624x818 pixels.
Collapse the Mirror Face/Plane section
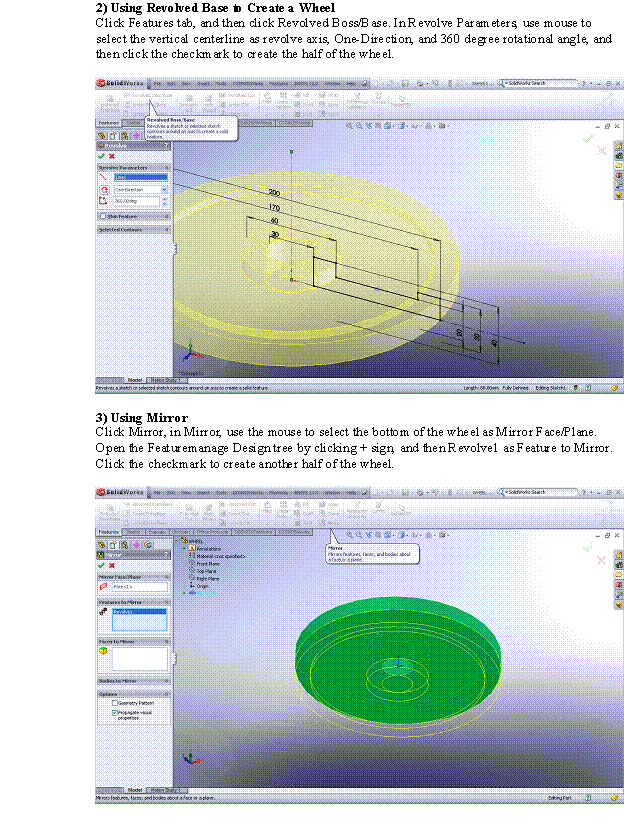tap(167, 576)
